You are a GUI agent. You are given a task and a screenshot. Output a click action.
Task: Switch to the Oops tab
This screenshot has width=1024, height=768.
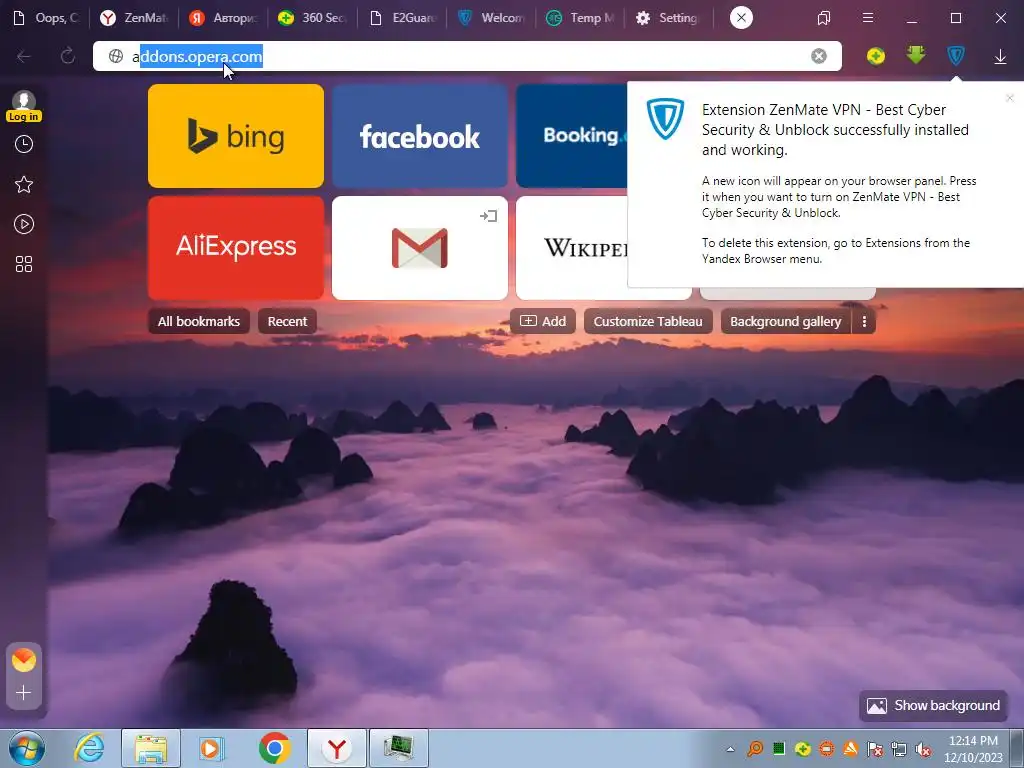pos(47,18)
